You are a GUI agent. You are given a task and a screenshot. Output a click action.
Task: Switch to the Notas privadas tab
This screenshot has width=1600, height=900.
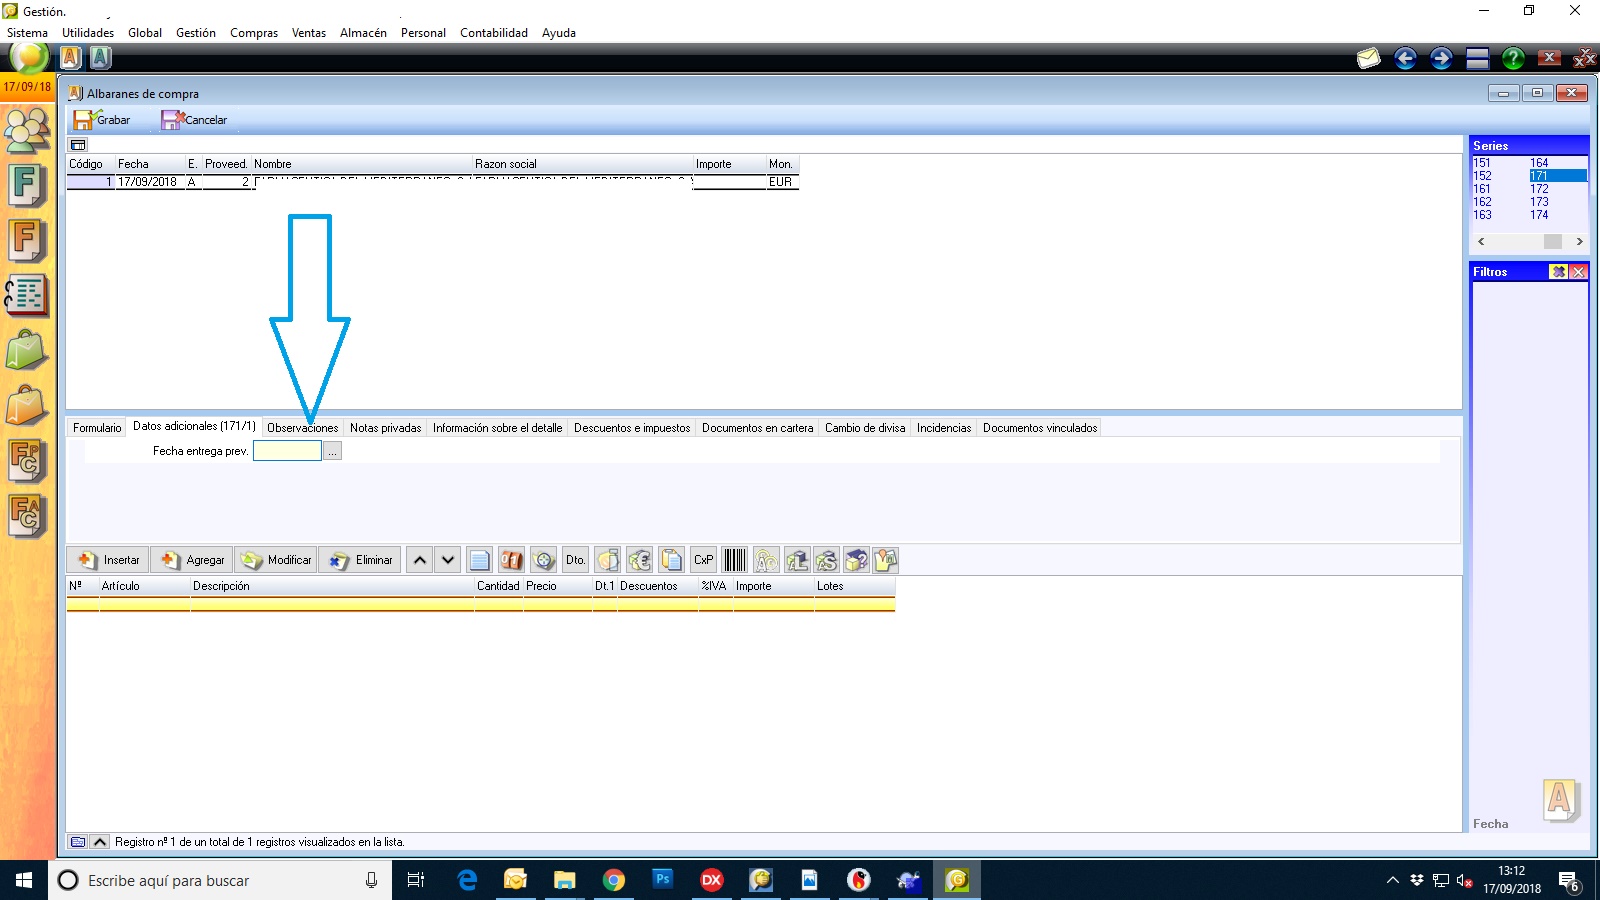(386, 428)
